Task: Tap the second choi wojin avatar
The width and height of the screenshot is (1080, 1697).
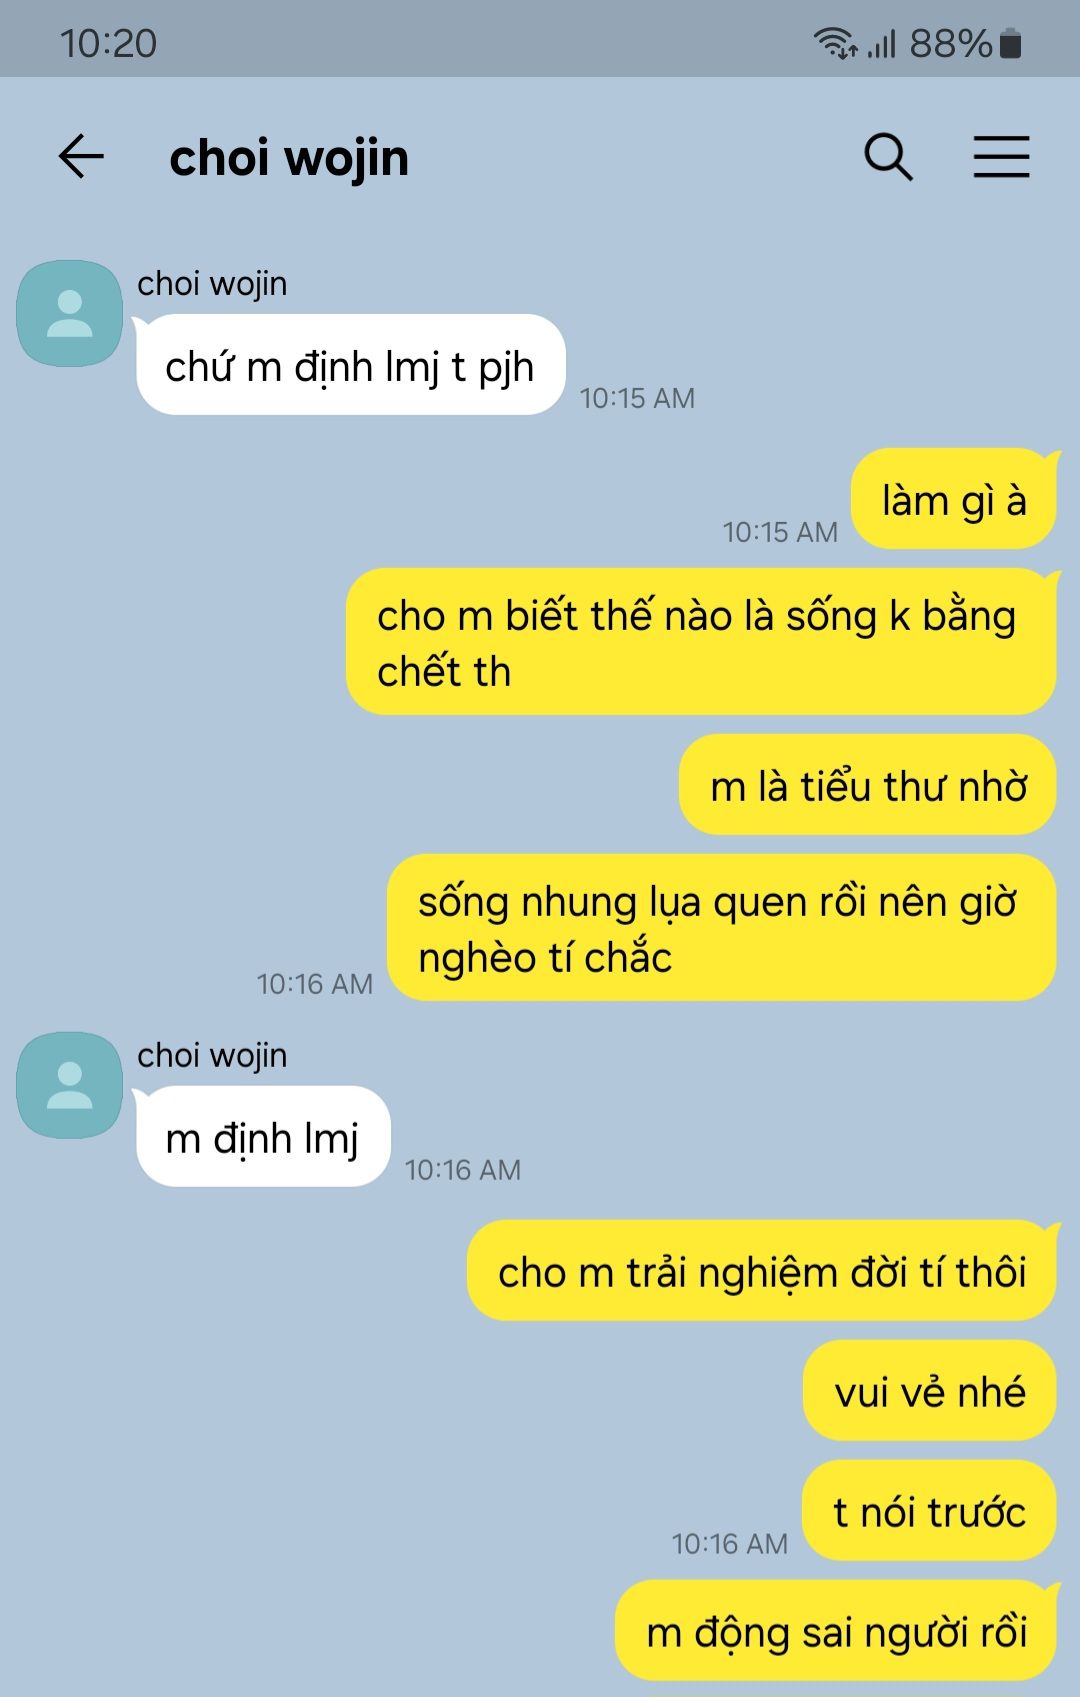Action: point(69,1085)
